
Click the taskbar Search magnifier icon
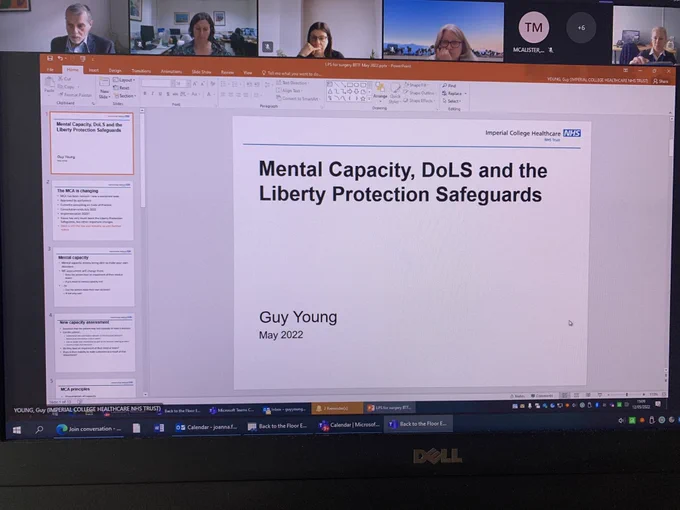pyautogui.click(x=39, y=429)
